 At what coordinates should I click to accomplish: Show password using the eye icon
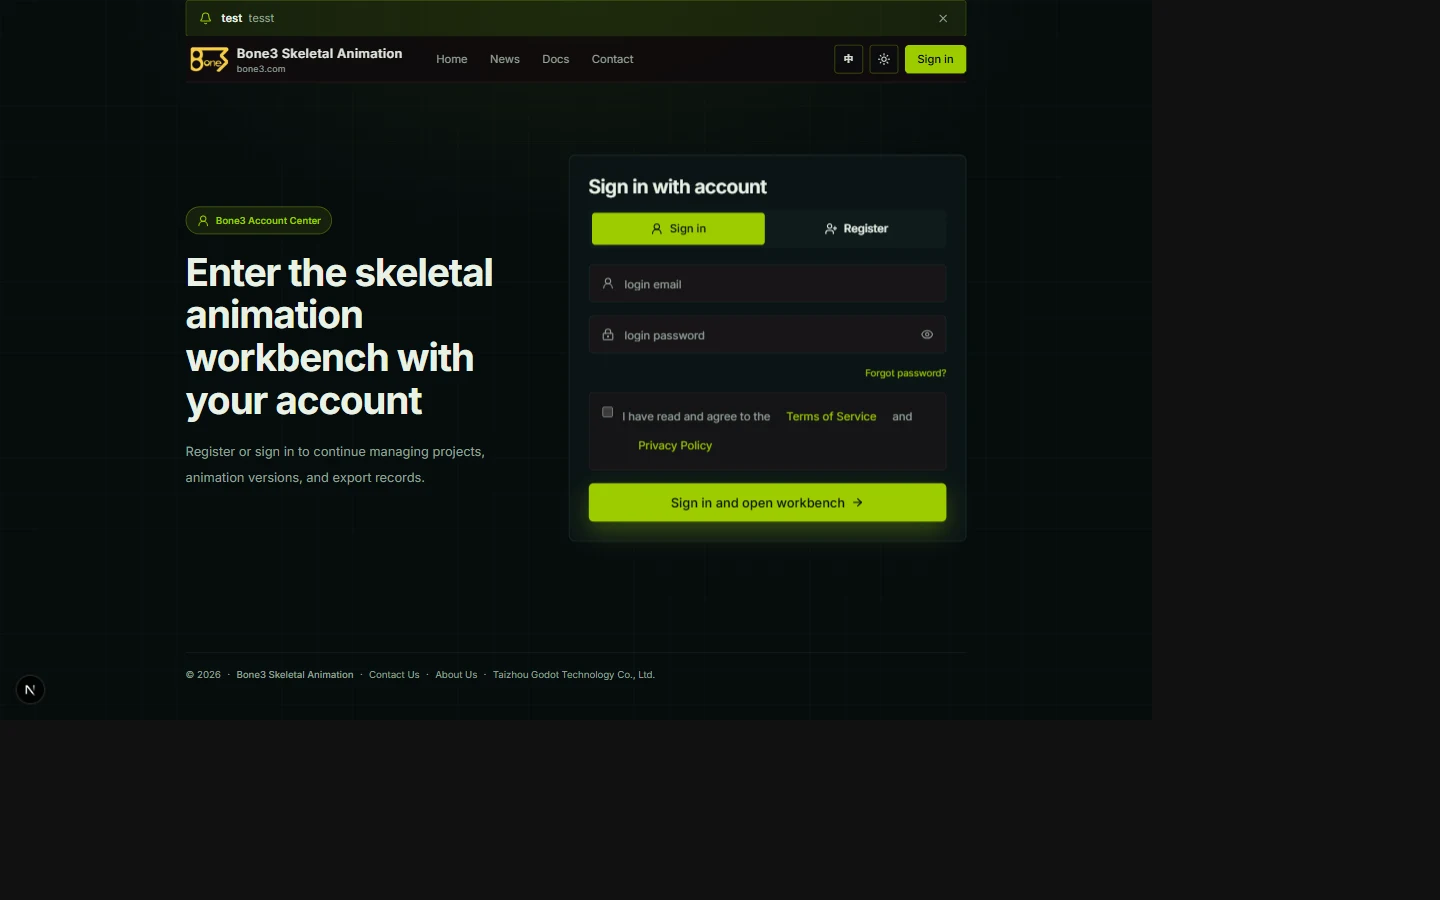pos(927,335)
